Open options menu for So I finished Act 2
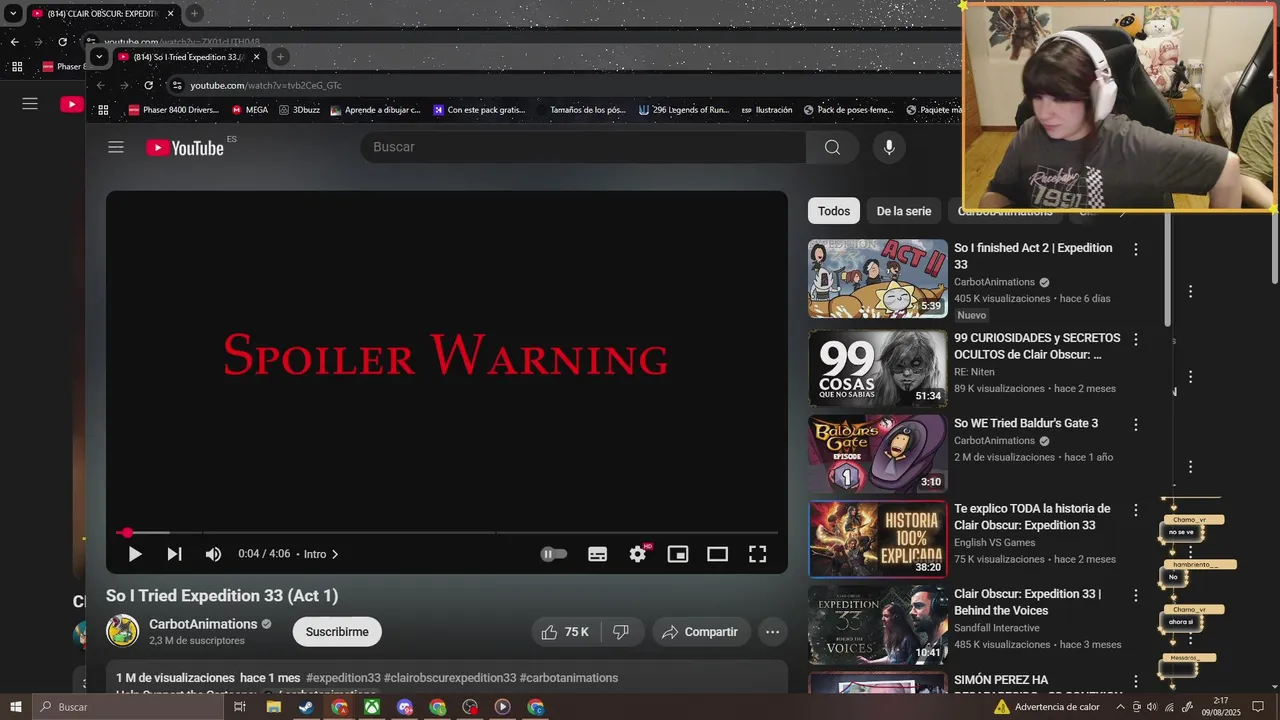The image size is (1280, 720). point(1135,249)
